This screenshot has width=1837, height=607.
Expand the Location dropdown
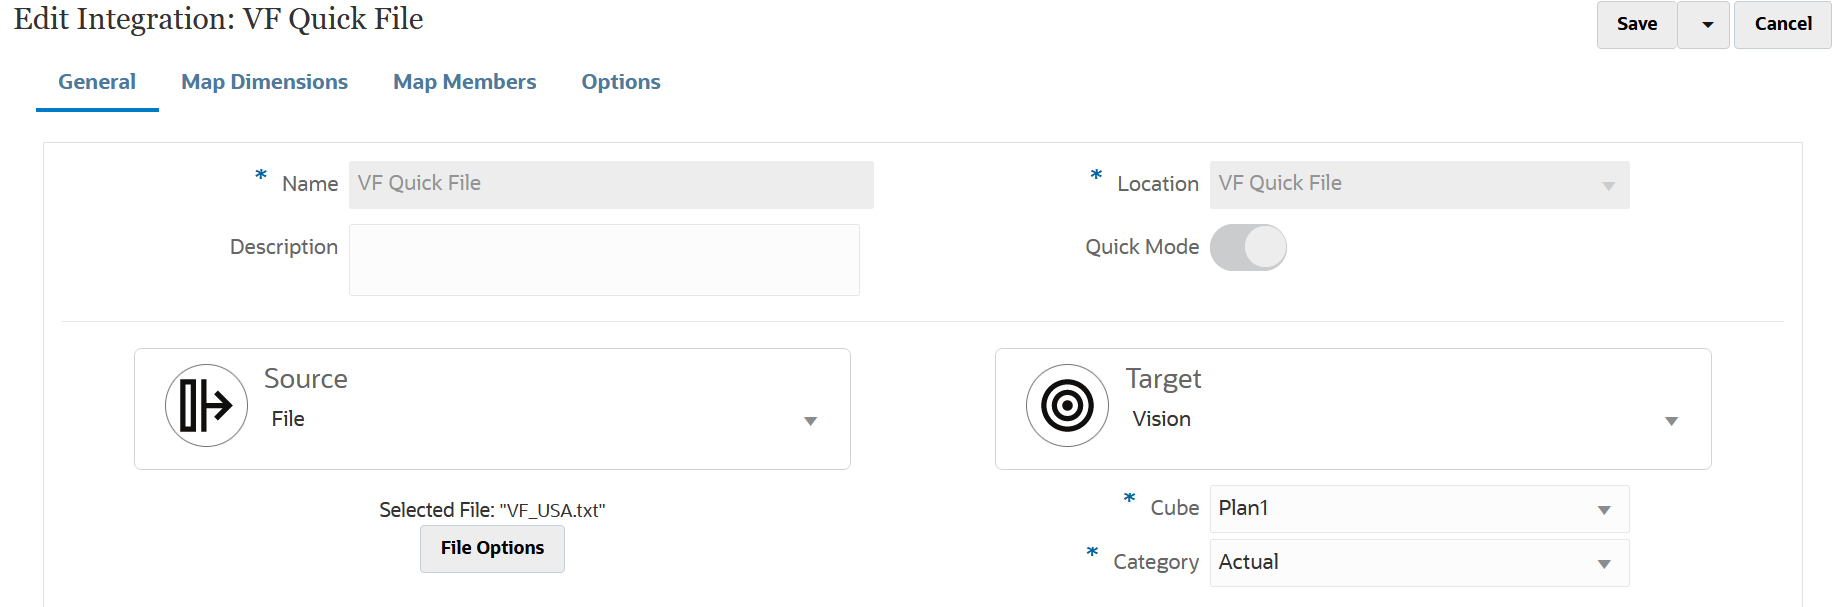point(1608,186)
